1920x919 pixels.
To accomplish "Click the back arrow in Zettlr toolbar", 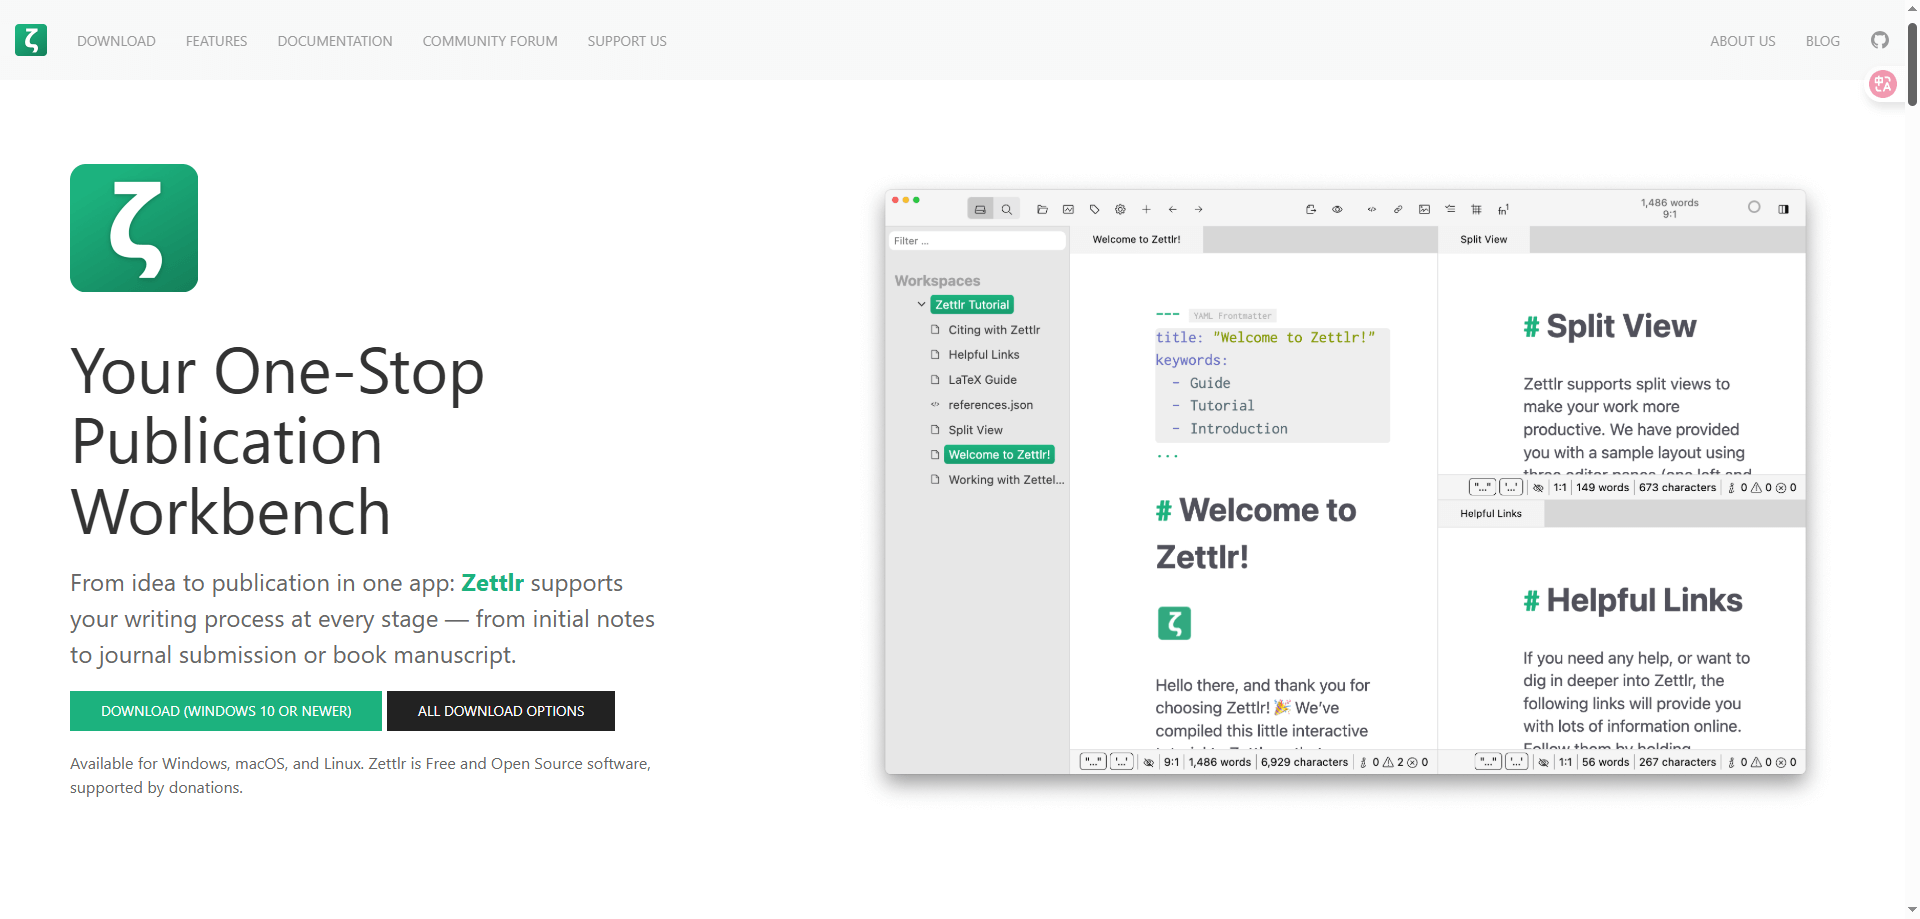I will pyautogui.click(x=1172, y=209).
